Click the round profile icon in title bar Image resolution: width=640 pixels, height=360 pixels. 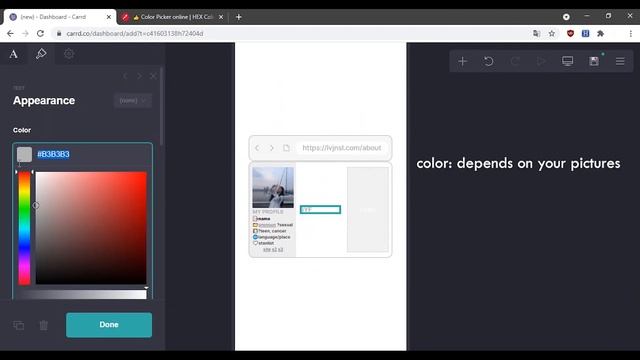click(x=566, y=17)
